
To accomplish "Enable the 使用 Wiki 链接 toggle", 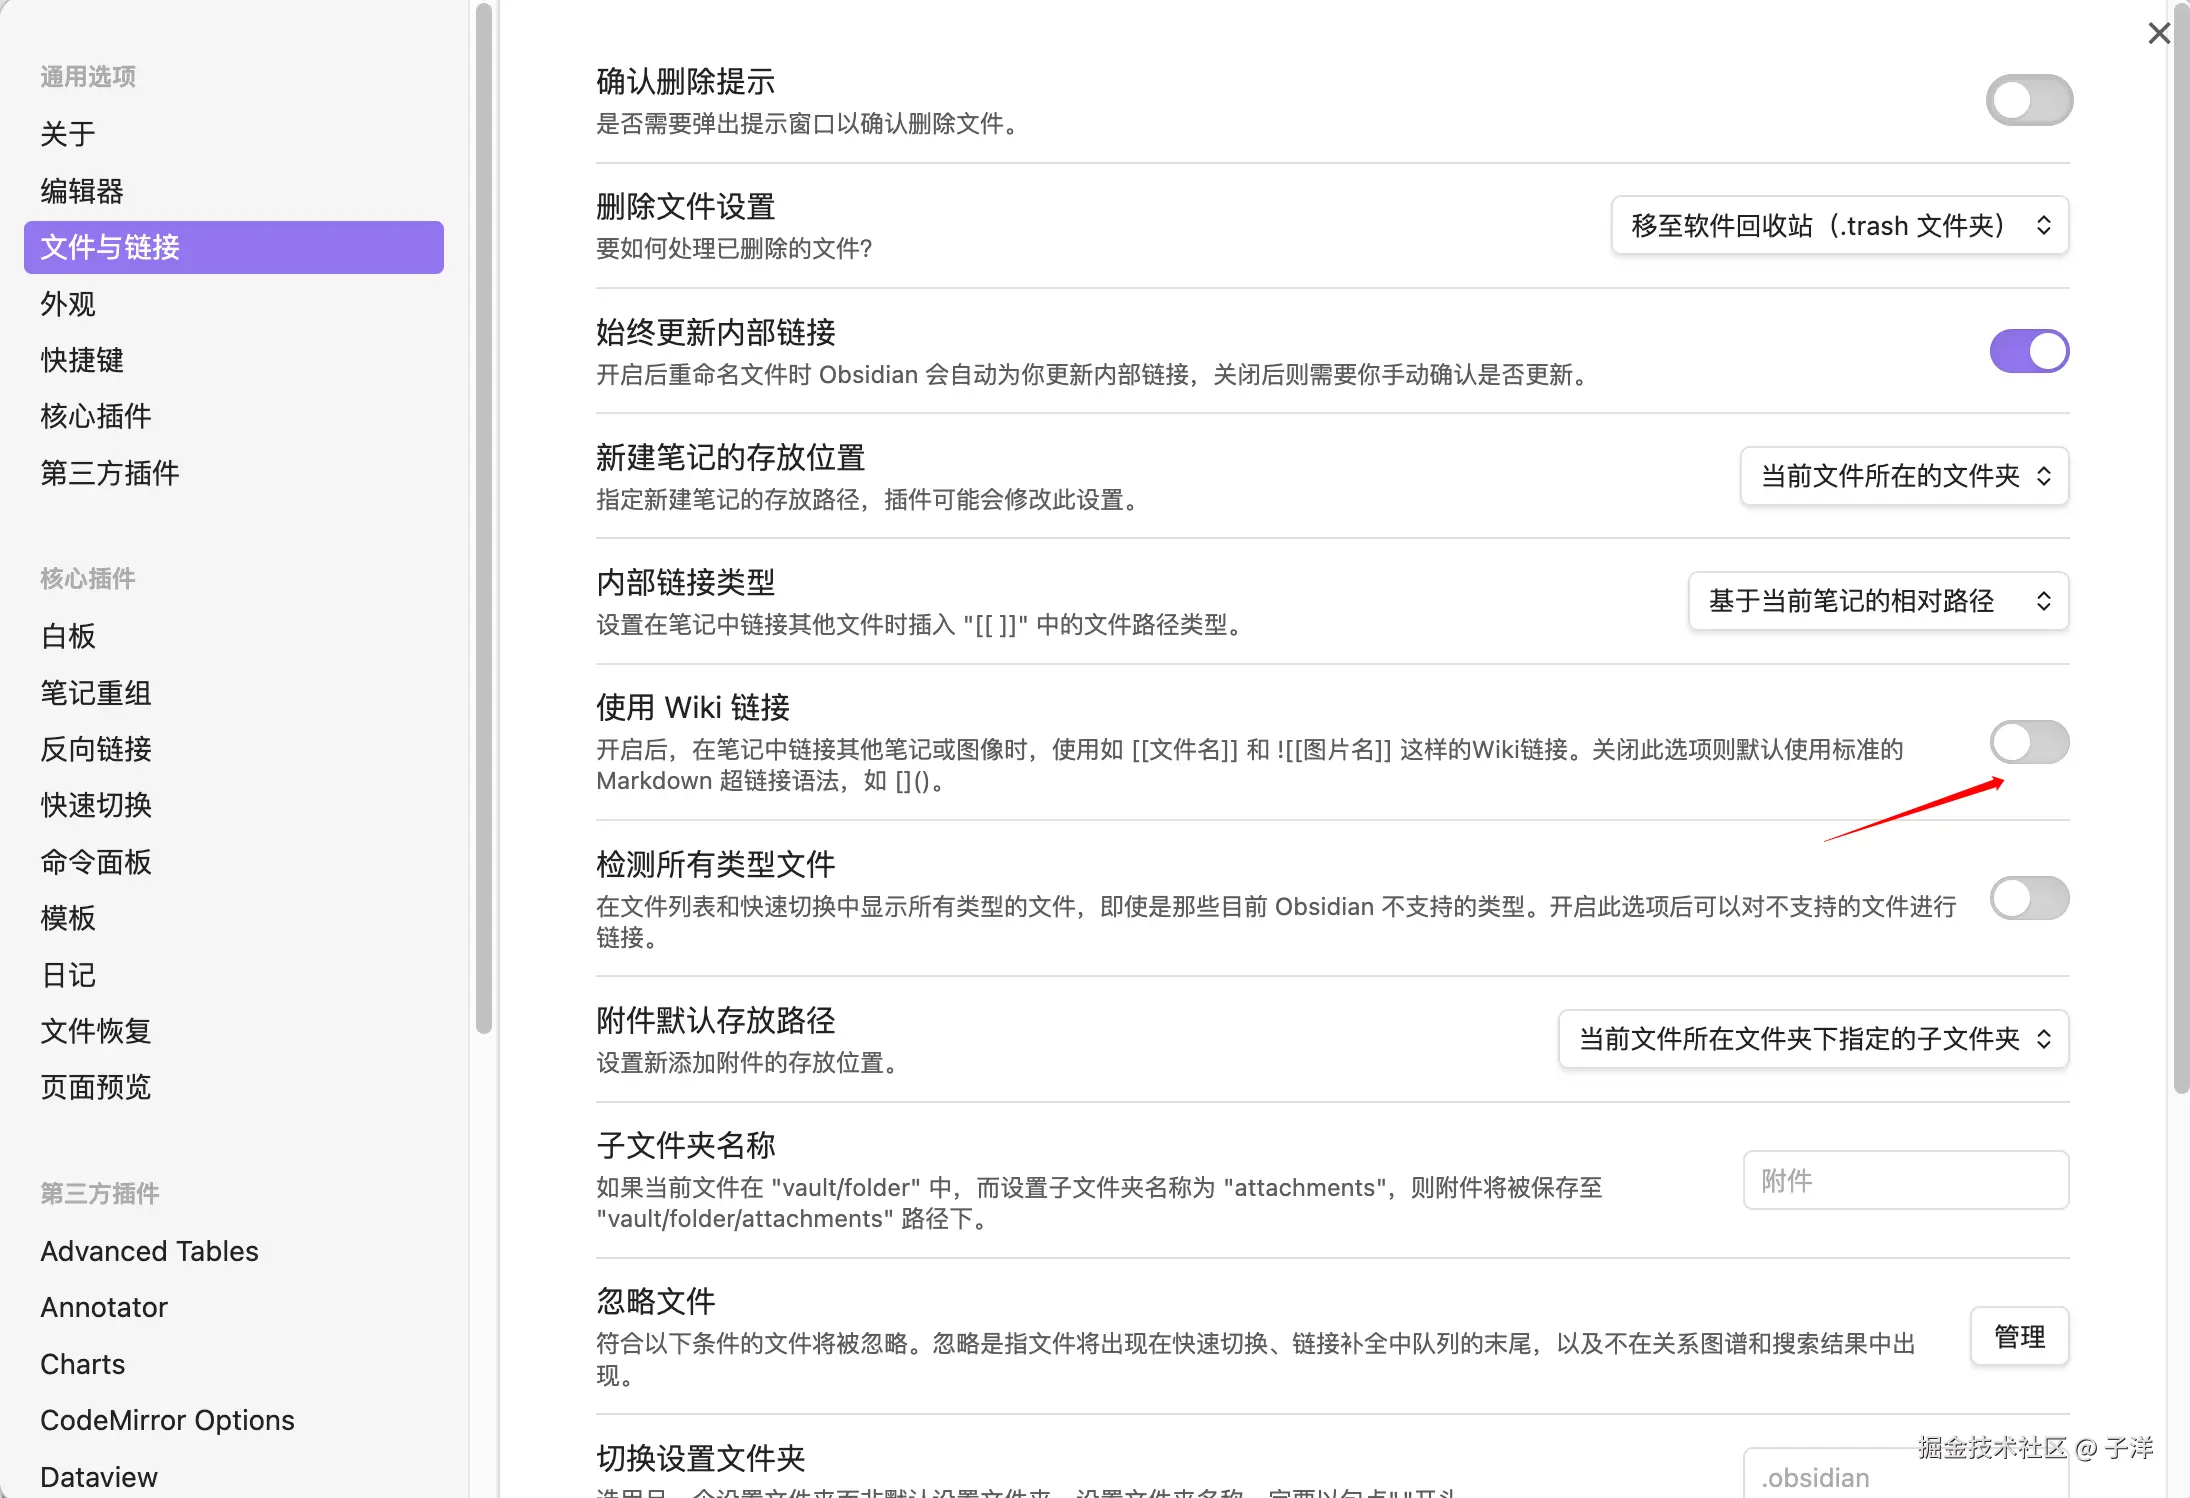I will 2028,742.
